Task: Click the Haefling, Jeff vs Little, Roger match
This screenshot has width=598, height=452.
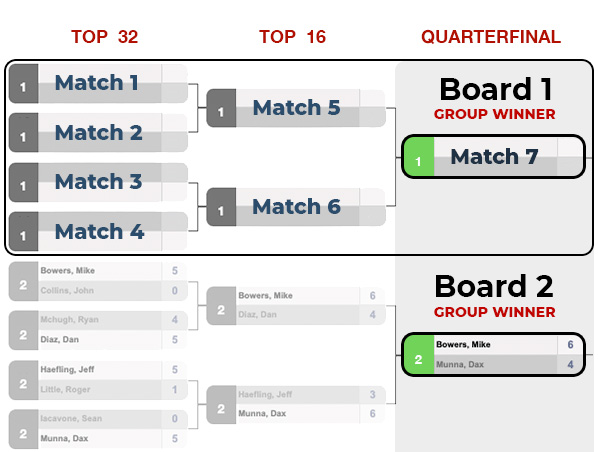Action: point(98,380)
